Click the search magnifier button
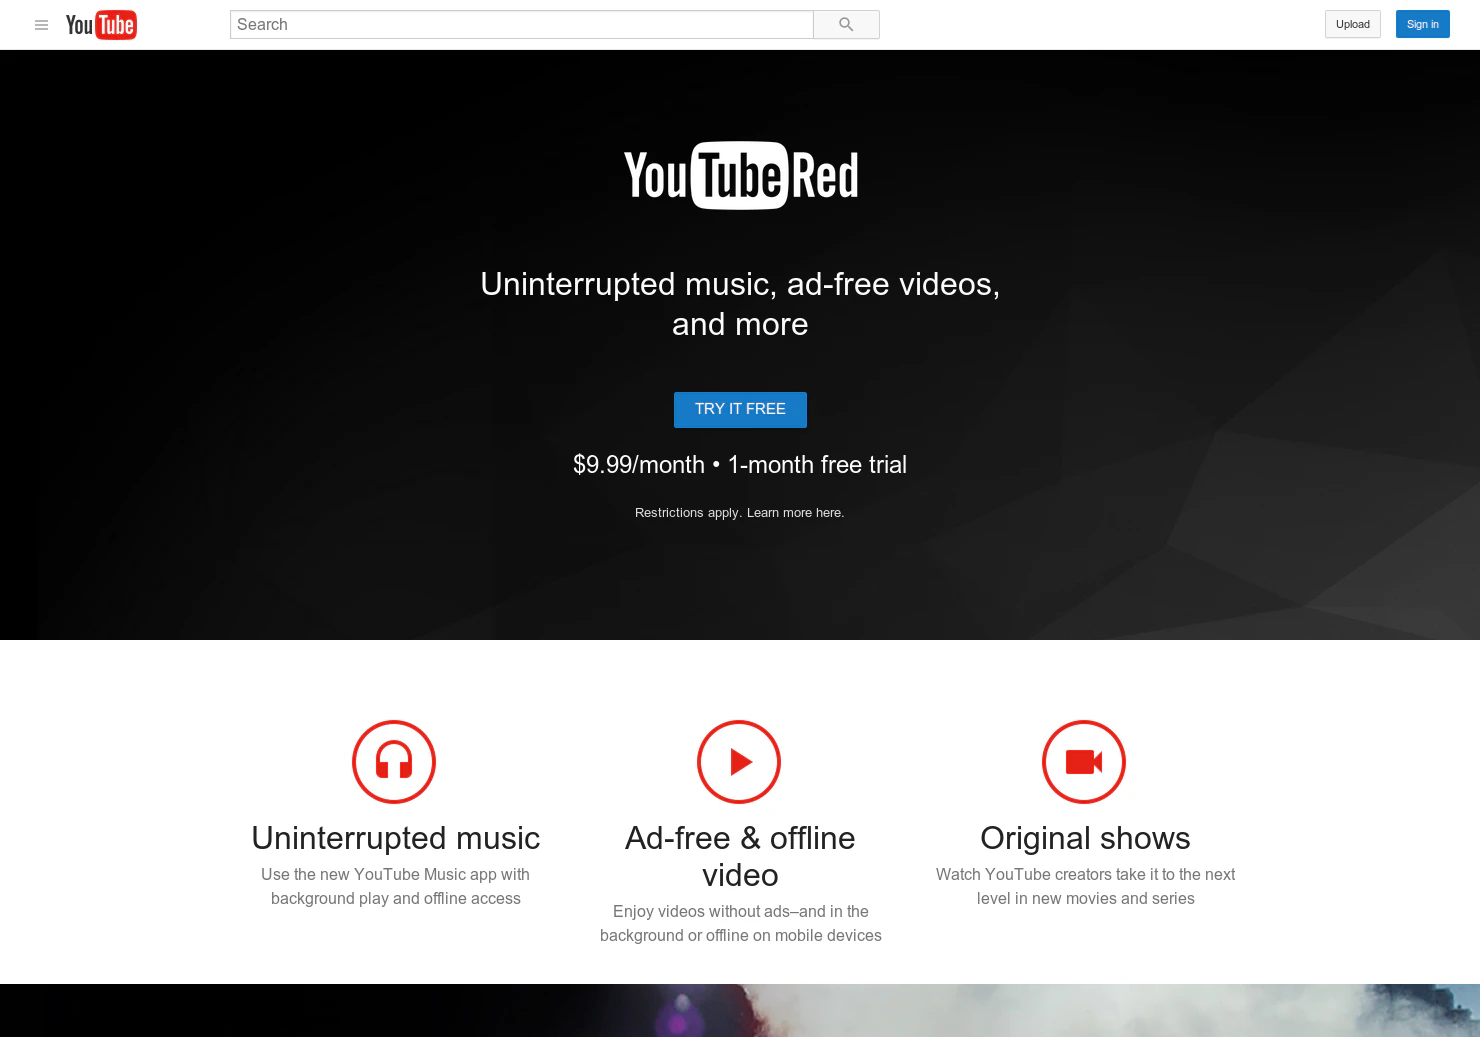 click(846, 25)
